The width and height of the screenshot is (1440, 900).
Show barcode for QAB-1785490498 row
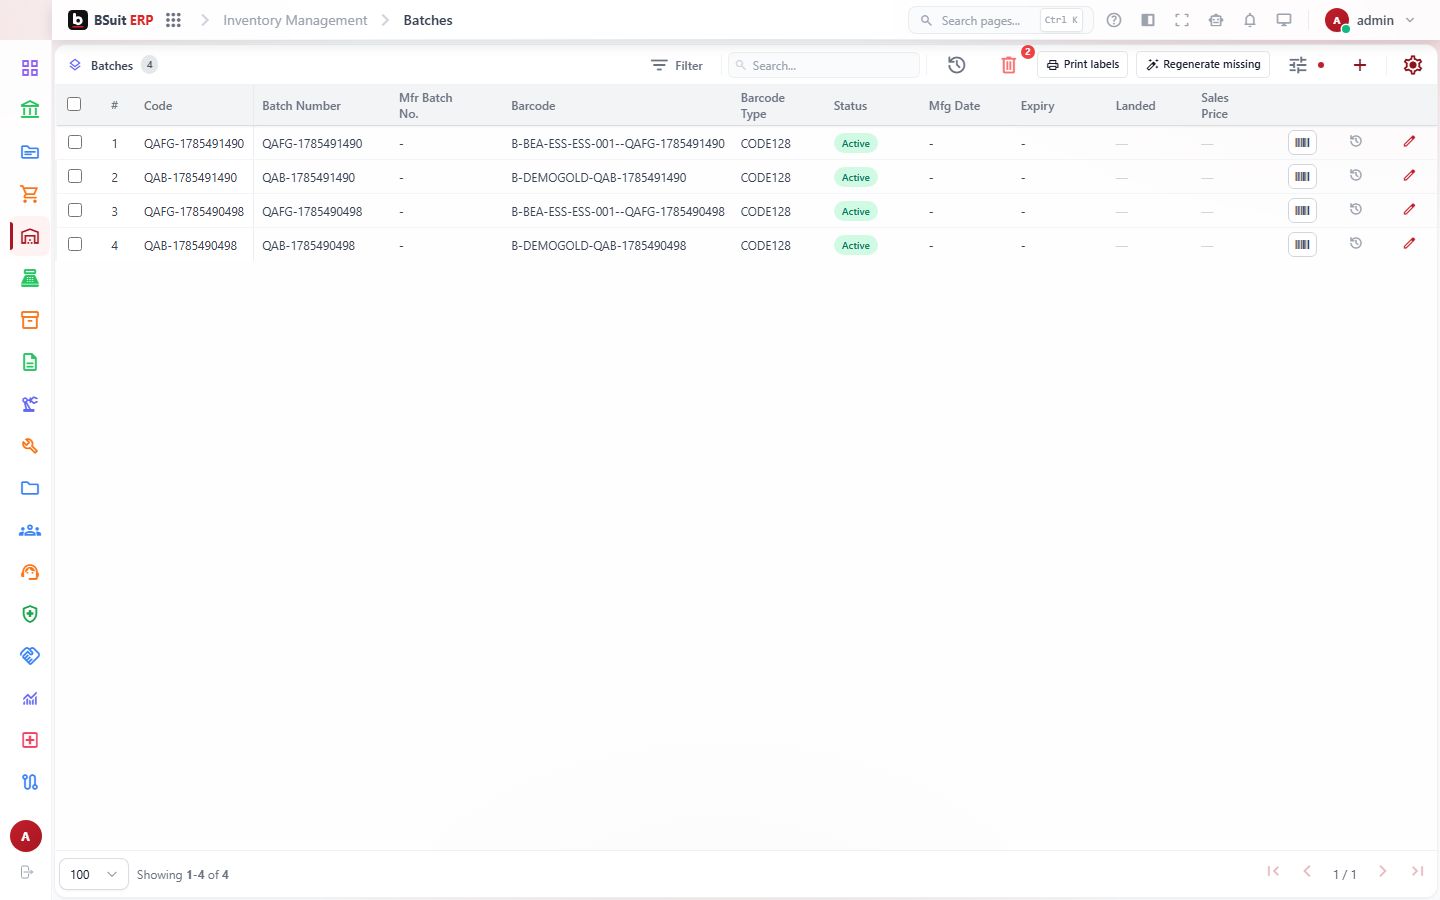1302,245
